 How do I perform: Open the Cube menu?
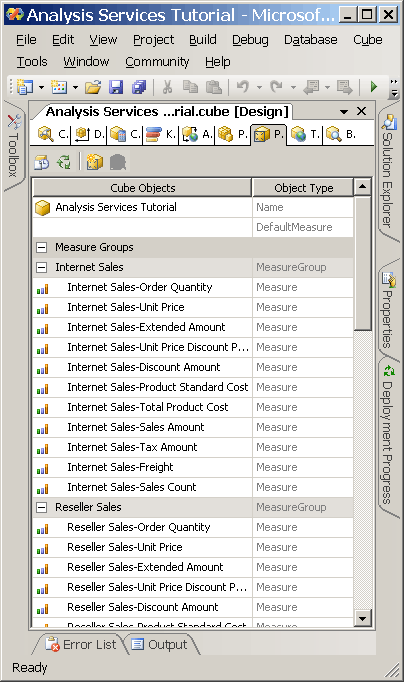tap(367, 40)
